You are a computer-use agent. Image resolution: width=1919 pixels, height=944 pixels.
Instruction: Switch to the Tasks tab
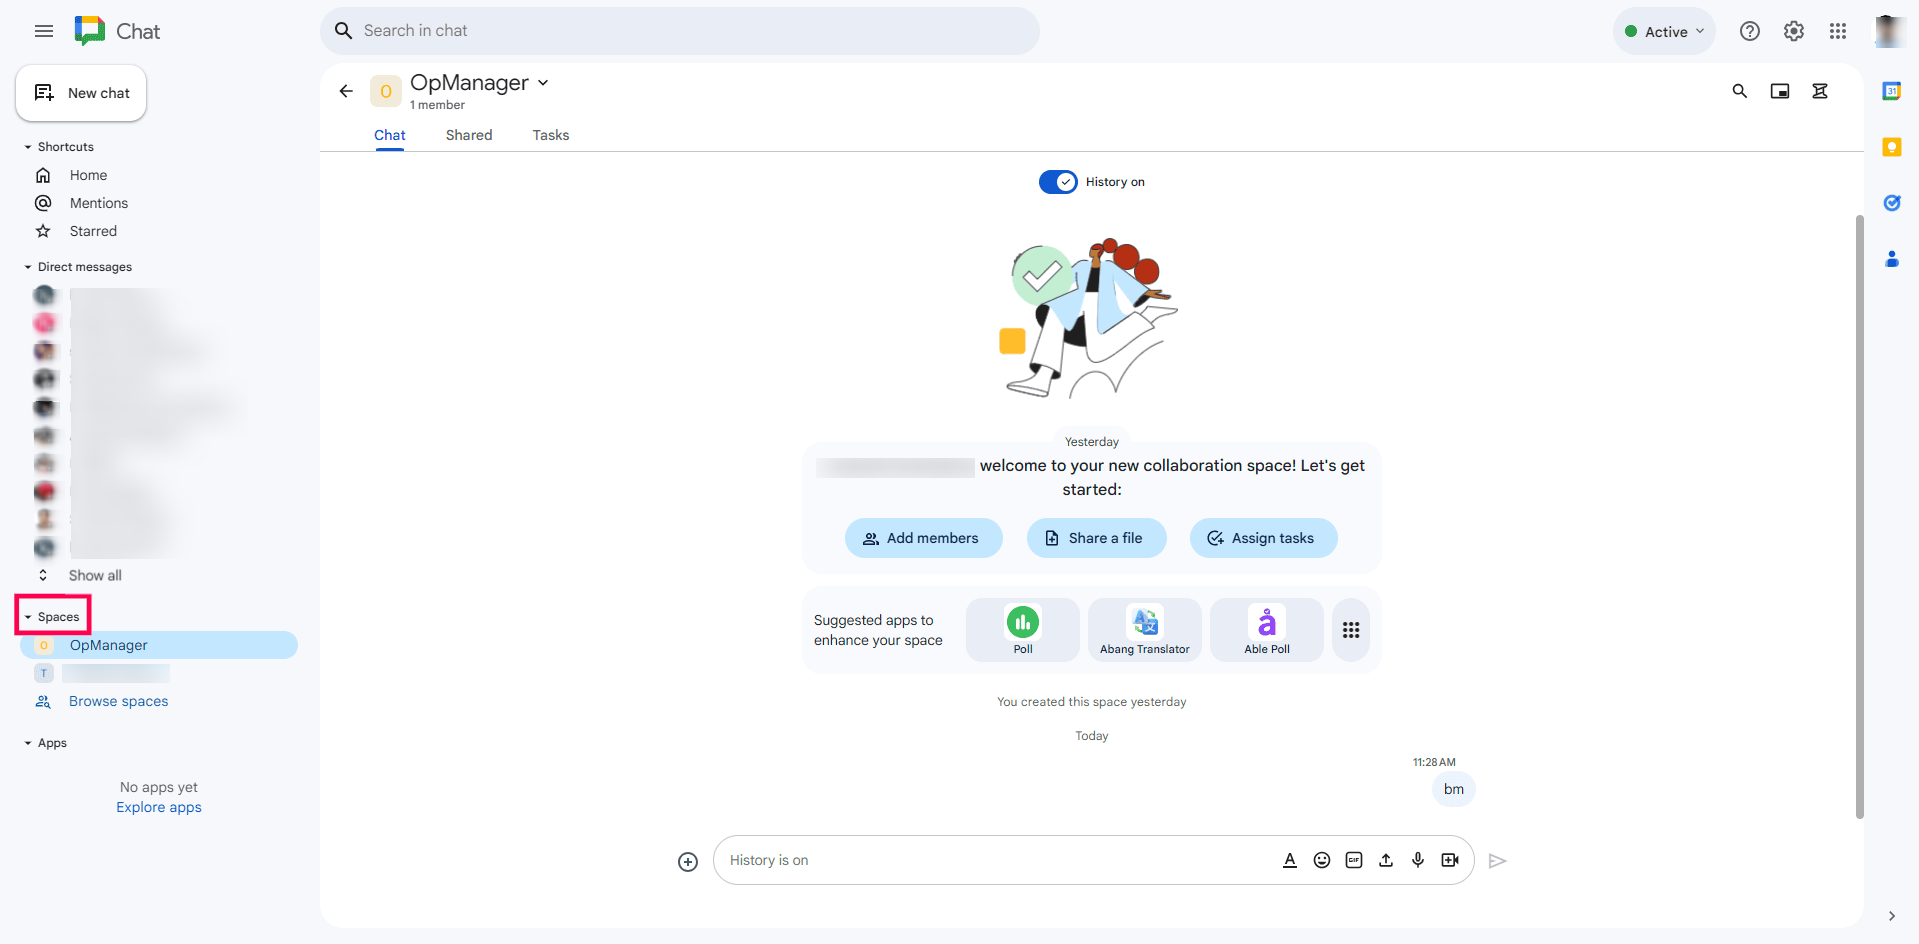pos(551,135)
